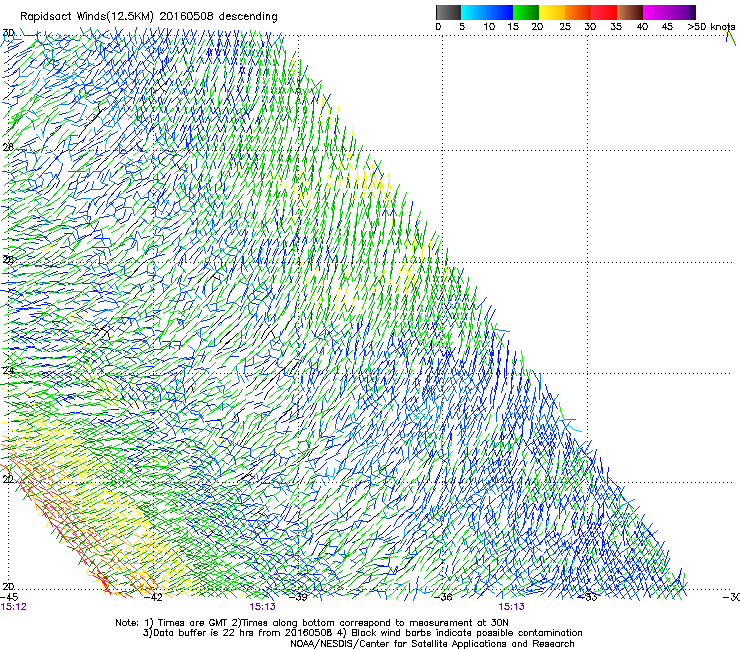
Task: Click the 'Times are GMT' note line
Action: pos(312,623)
